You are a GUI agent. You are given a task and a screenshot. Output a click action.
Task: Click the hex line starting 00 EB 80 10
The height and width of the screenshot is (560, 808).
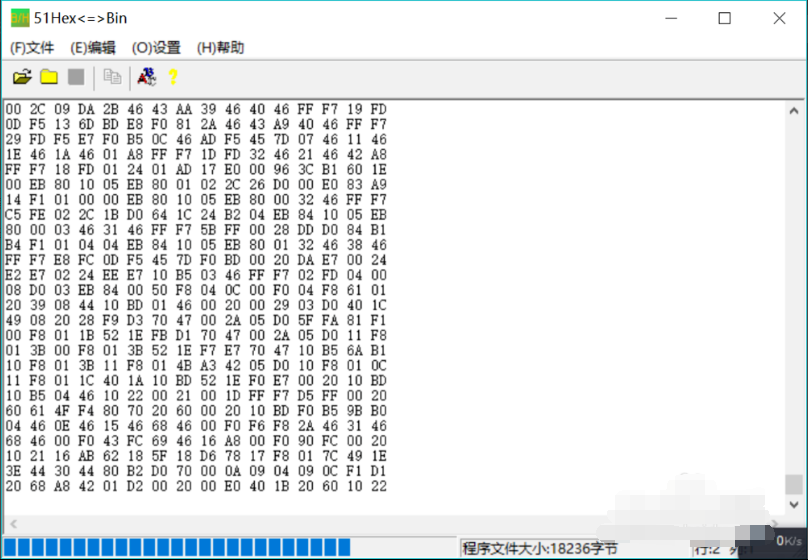click(196, 184)
